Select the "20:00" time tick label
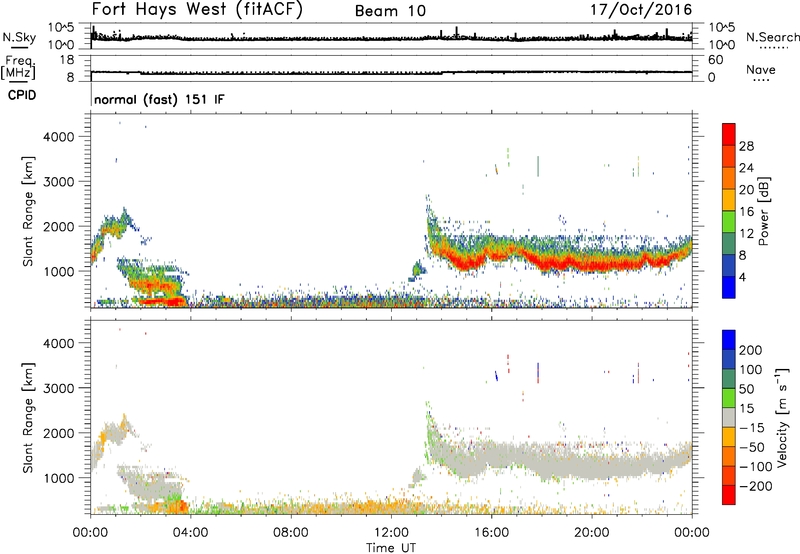Image resolution: width=800 pixels, height=554 pixels. pyautogui.click(x=591, y=533)
